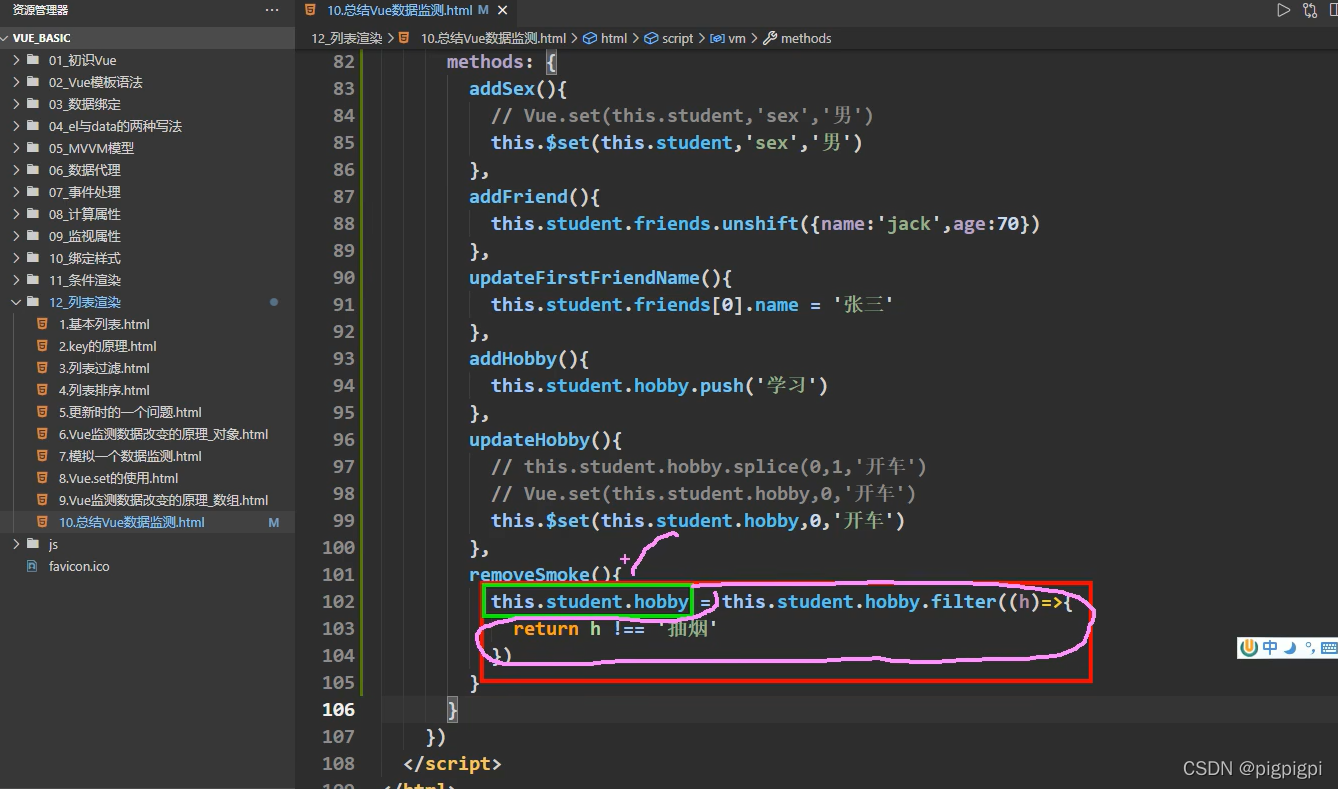Click line number 106 in the gutter

[x=339, y=709]
